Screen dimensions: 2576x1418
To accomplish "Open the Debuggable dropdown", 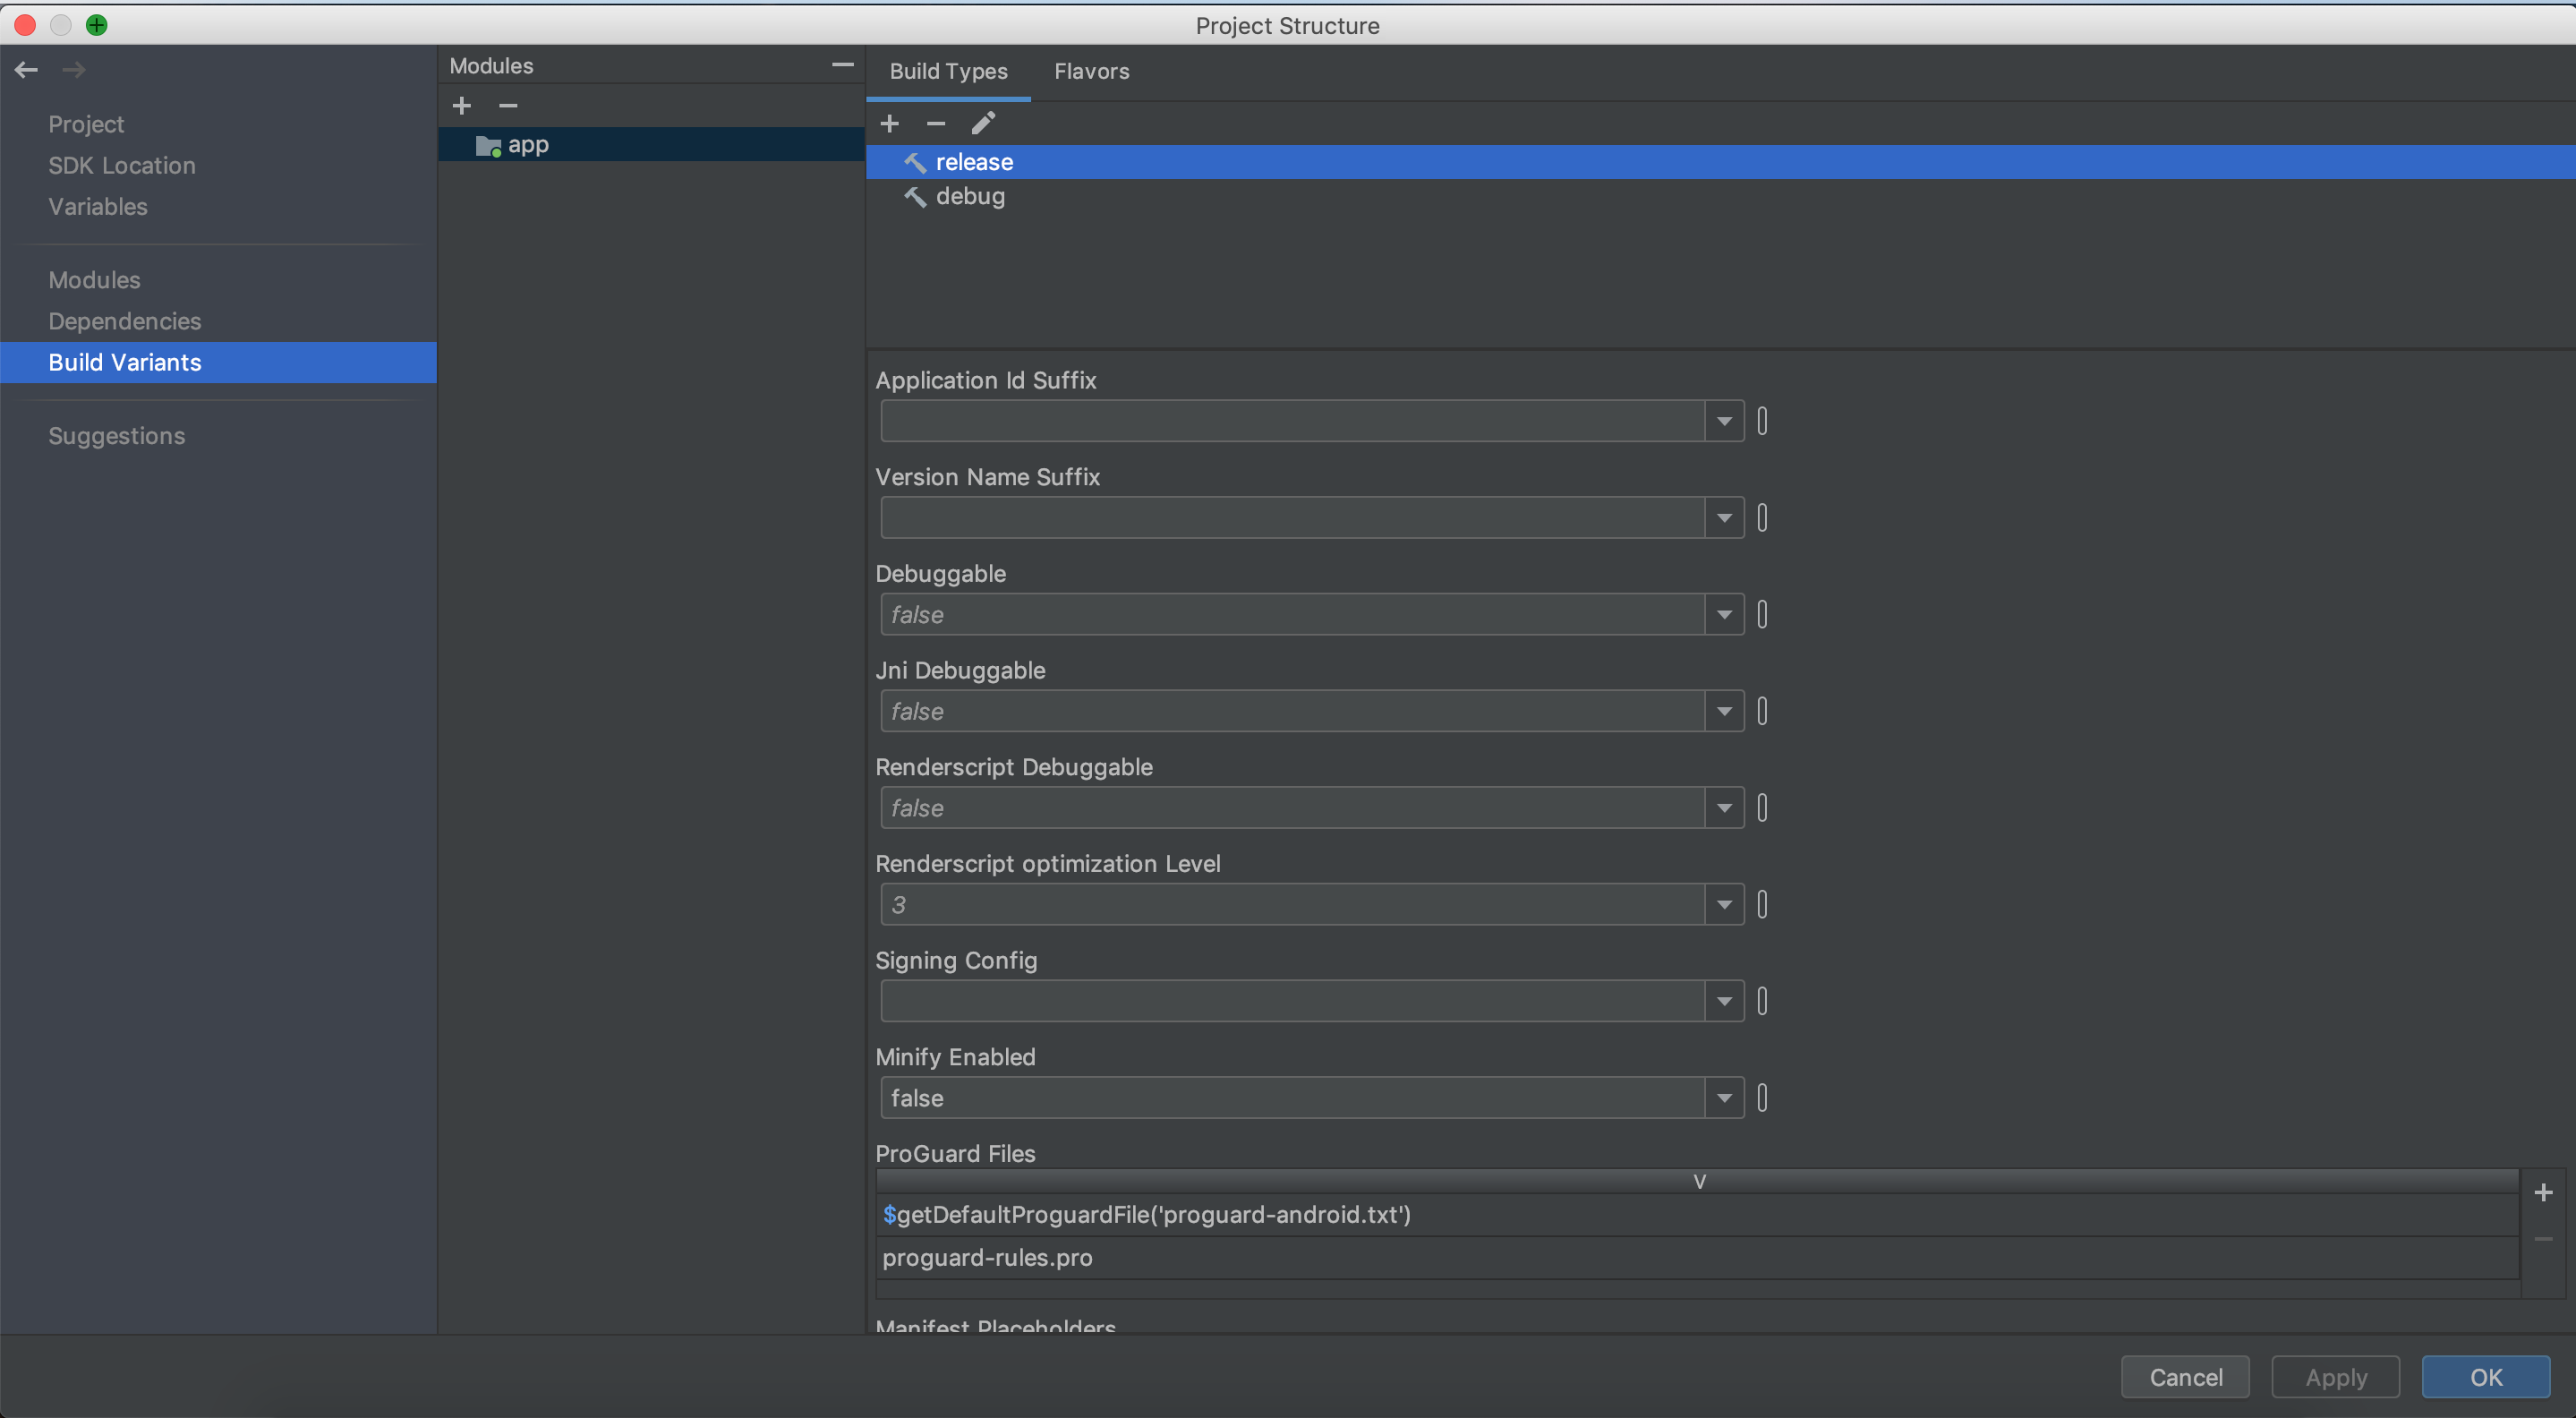I will pyautogui.click(x=1724, y=615).
